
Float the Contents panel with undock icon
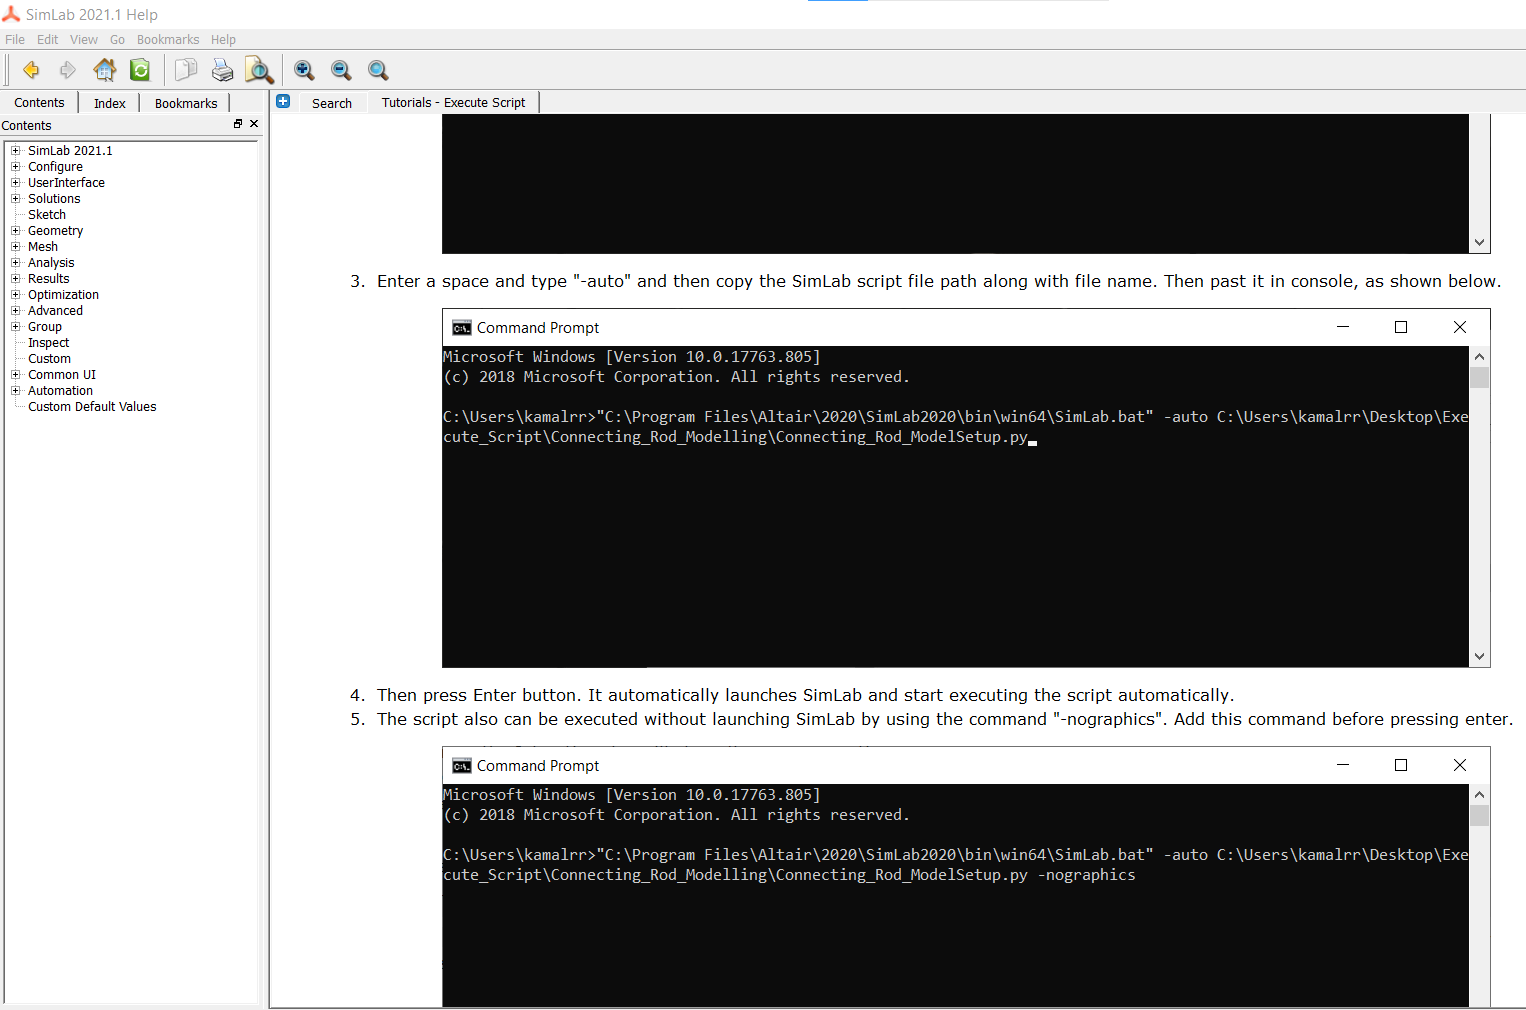[x=238, y=124]
